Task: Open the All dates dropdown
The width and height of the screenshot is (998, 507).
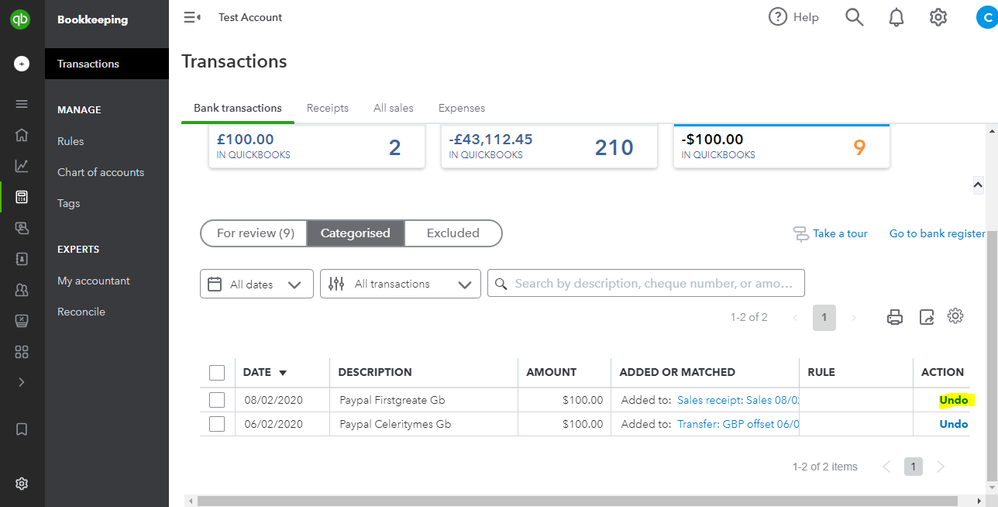Action: point(257,284)
